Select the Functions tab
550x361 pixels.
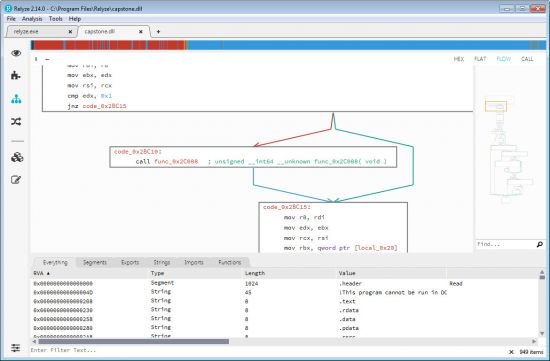tap(230, 262)
